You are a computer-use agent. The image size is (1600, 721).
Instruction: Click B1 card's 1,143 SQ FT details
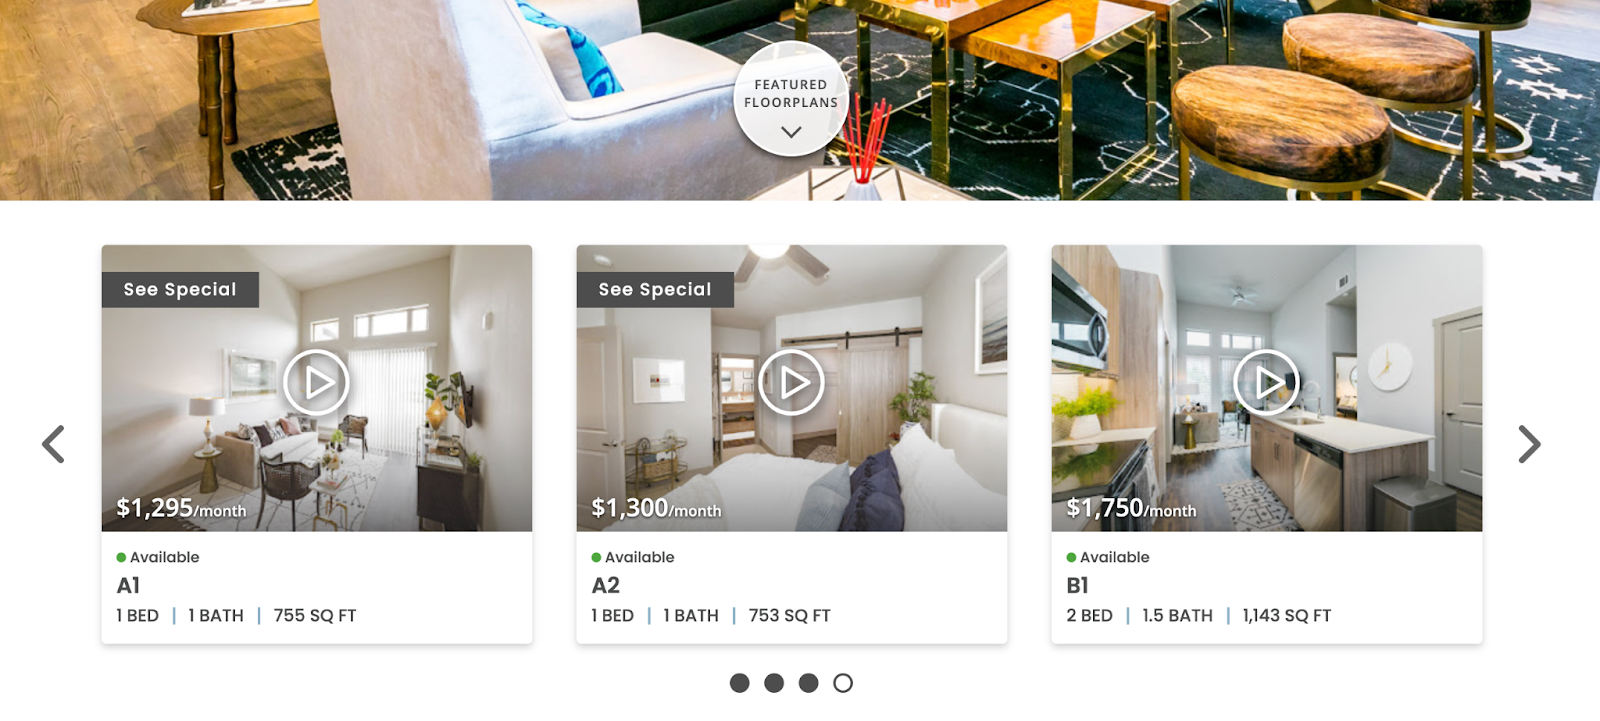tap(1286, 616)
